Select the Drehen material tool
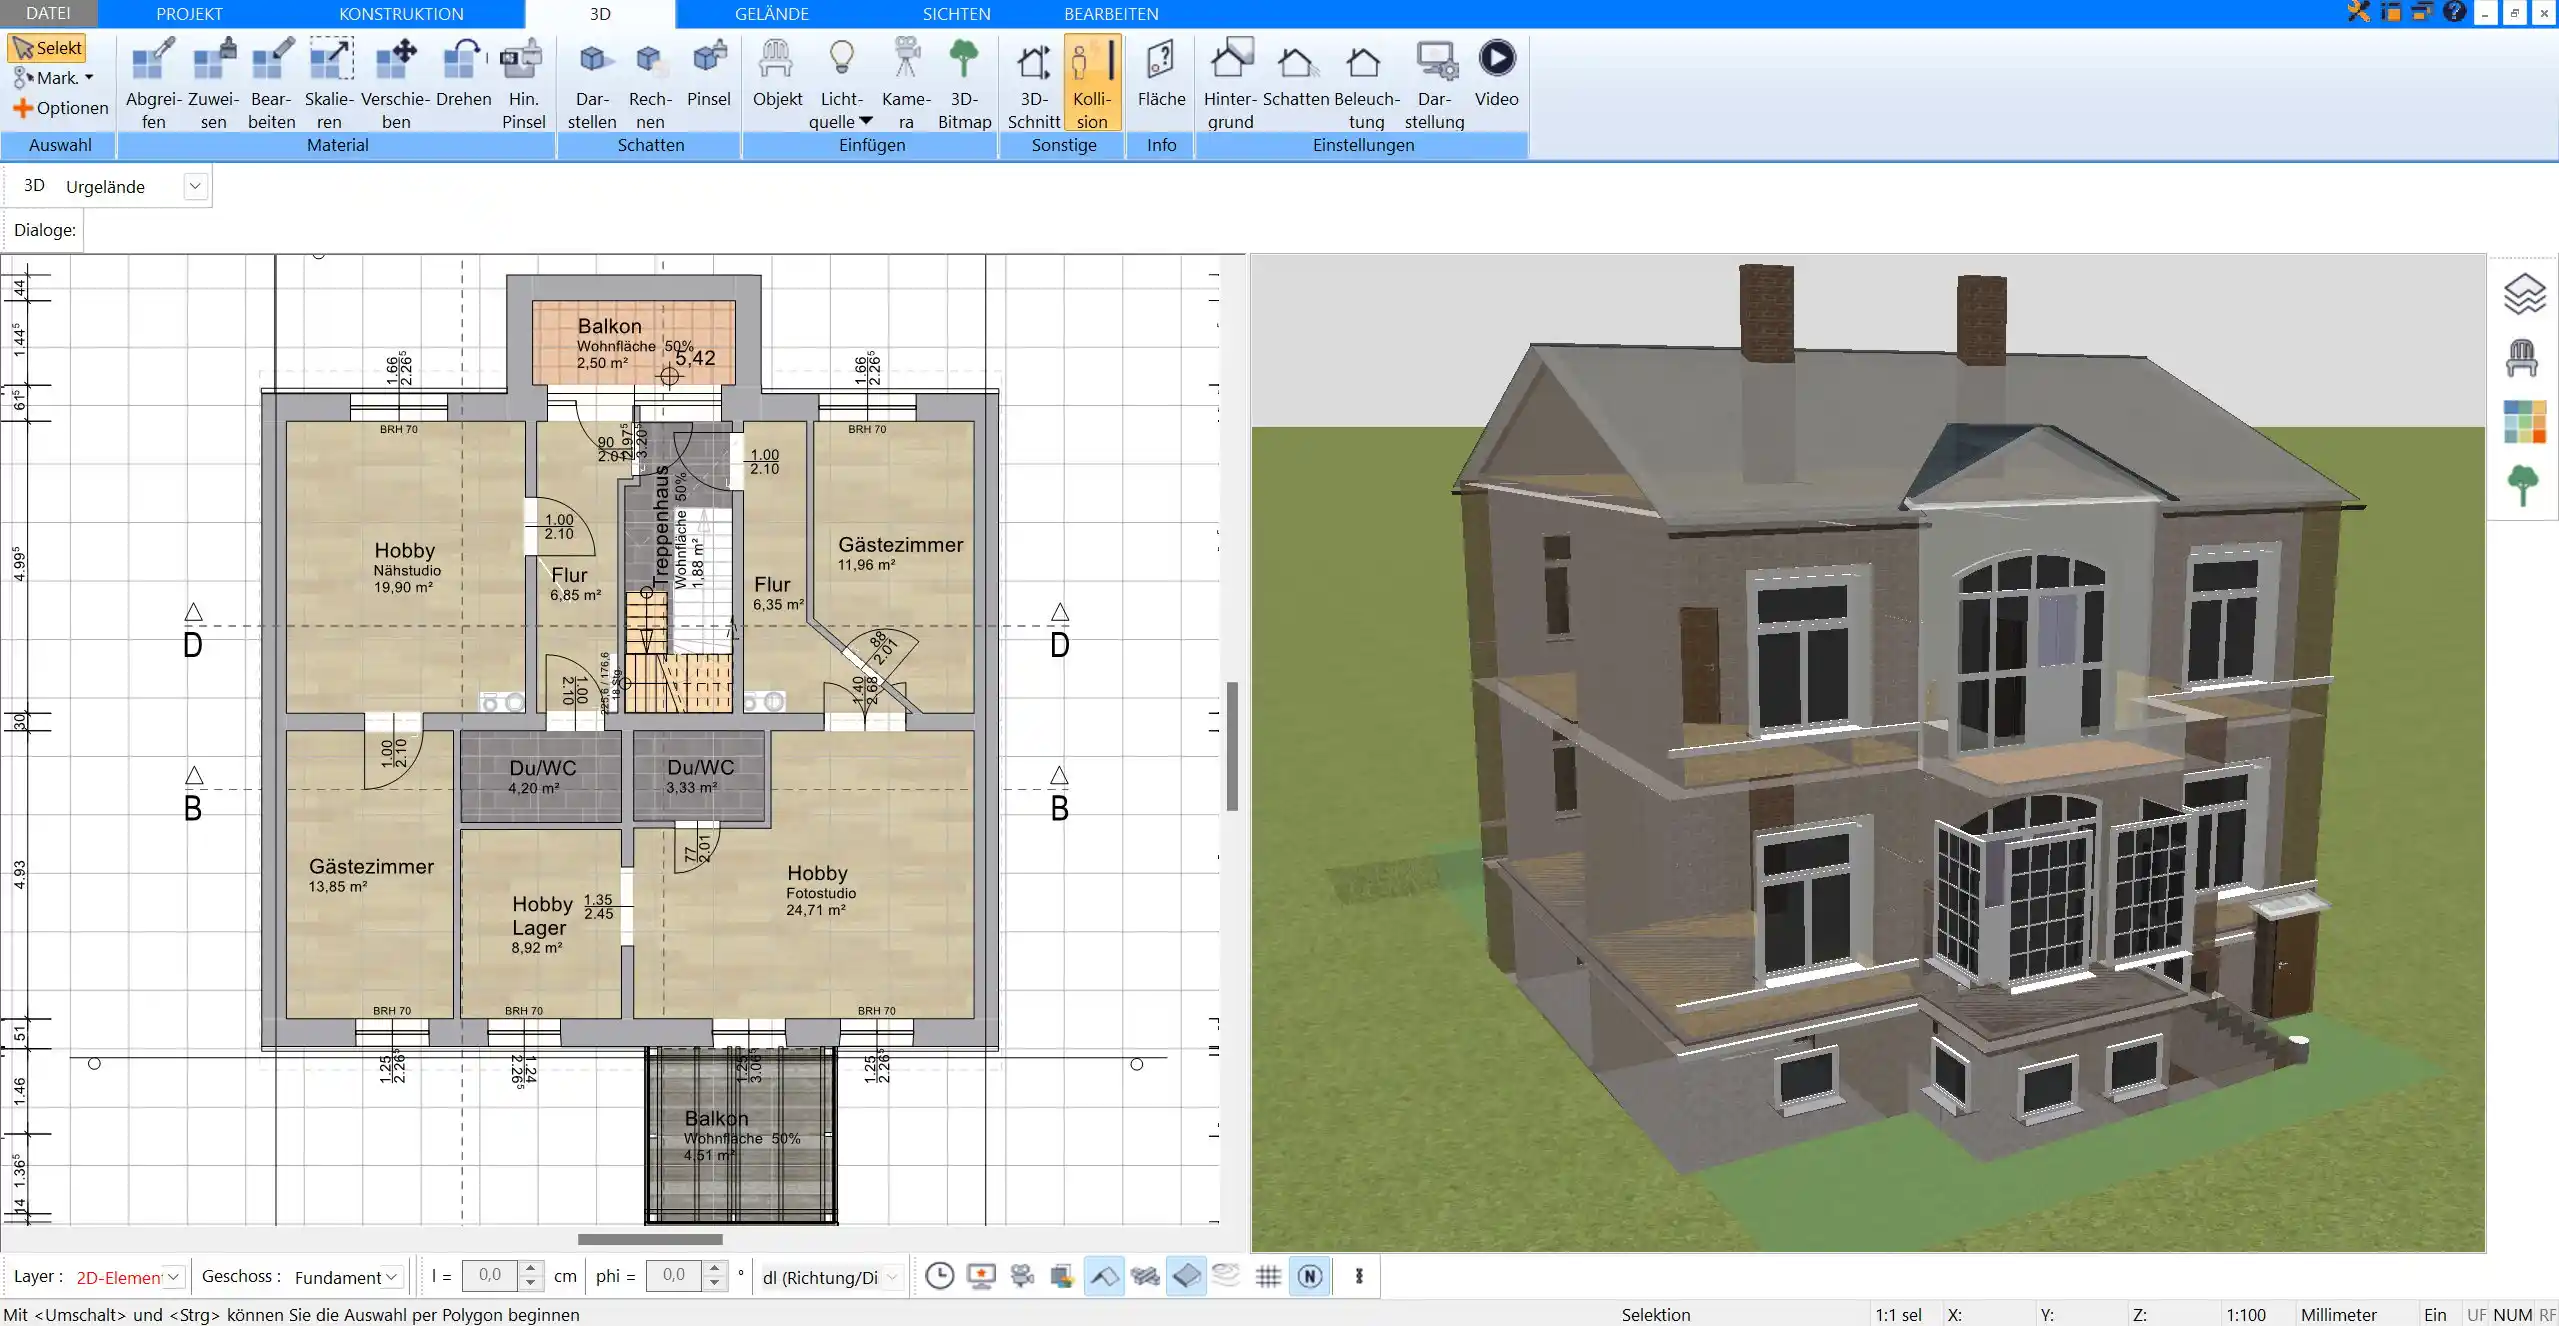This screenshot has height=1326, width=2559. pyautogui.click(x=463, y=73)
